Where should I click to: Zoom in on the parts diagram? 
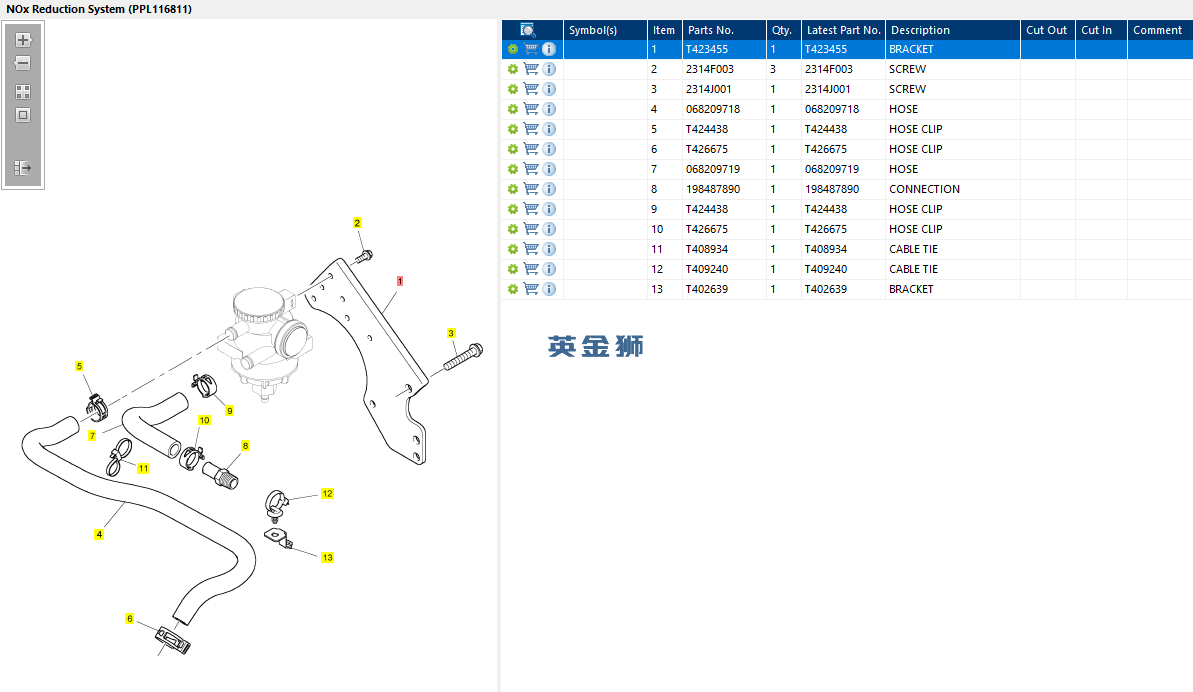click(x=23, y=40)
